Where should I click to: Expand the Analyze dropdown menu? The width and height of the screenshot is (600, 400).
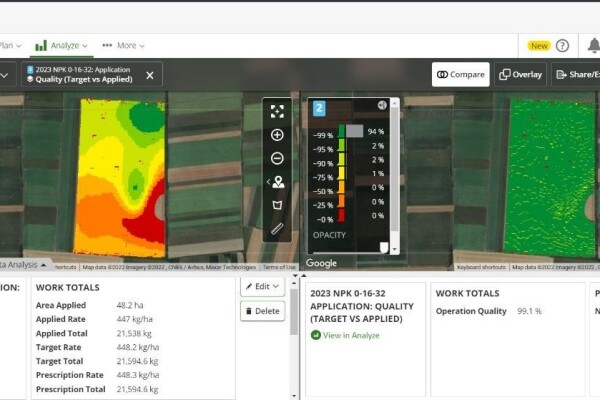pos(62,45)
